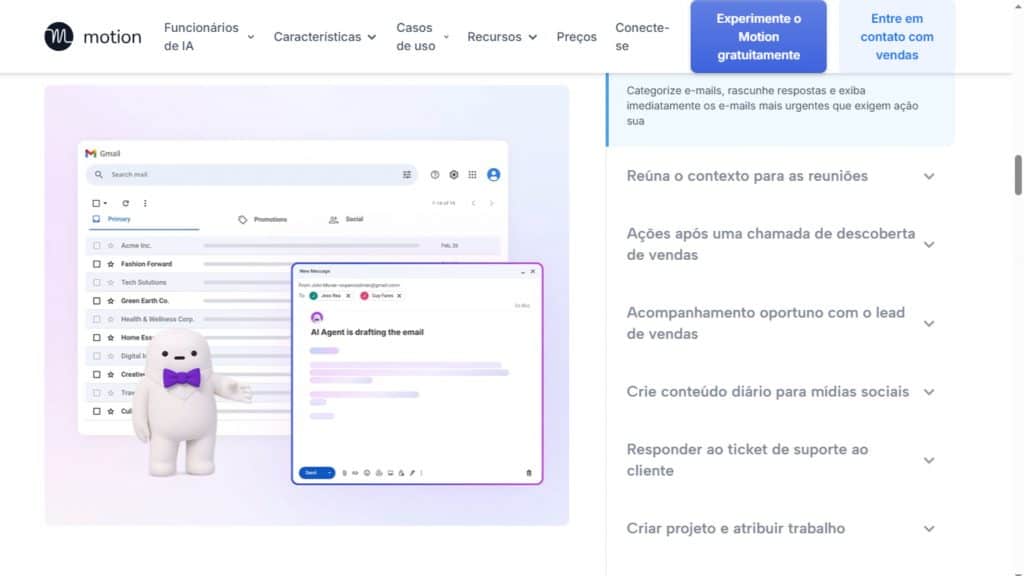Click the Gmail Search mail field
The image size is (1024, 576).
click(x=250, y=174)
